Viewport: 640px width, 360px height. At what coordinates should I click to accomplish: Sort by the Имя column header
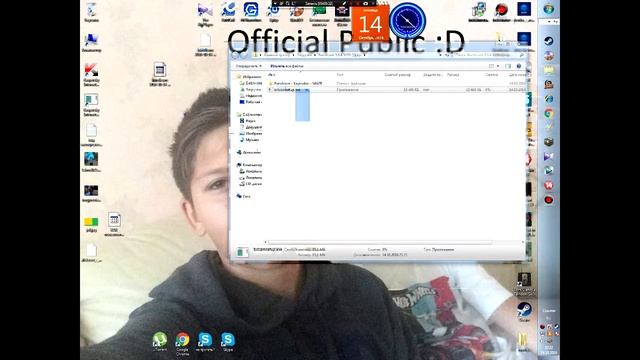[271, 75]
